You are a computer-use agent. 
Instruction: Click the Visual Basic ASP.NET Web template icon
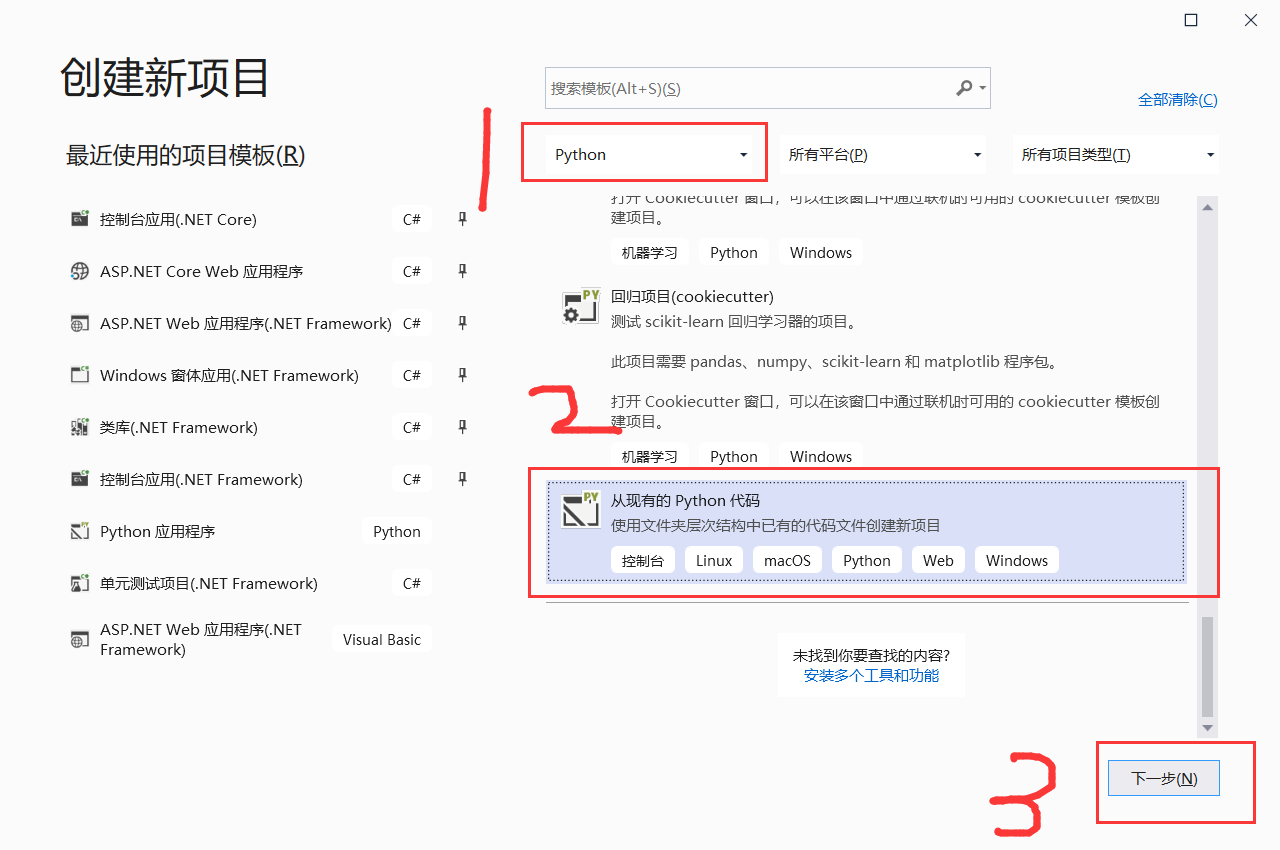click(80, 640)
